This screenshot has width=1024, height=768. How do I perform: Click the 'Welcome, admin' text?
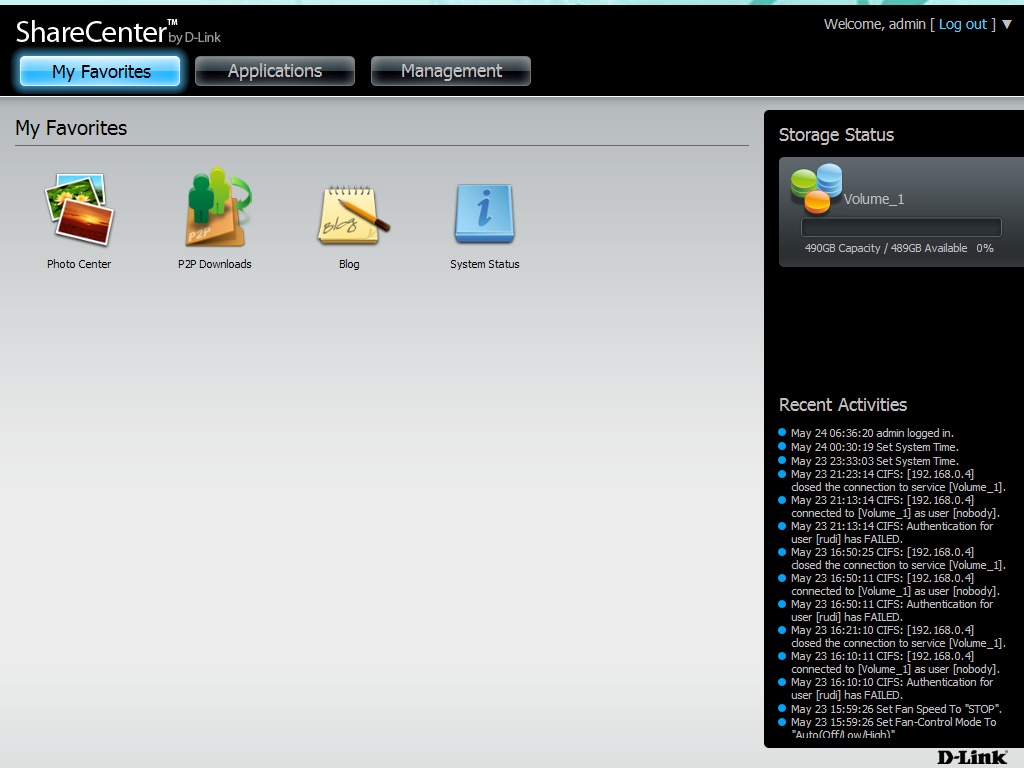click(874, 24)
